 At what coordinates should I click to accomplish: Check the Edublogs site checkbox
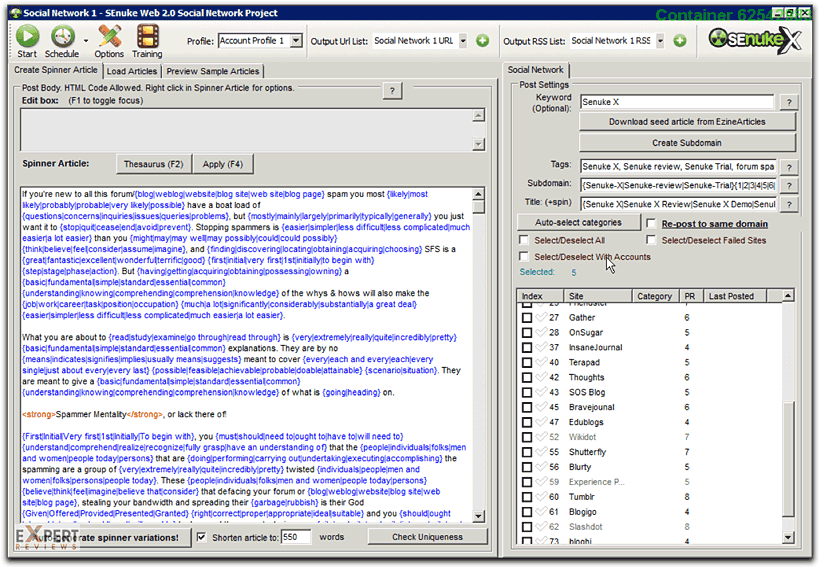click(527, 422)
